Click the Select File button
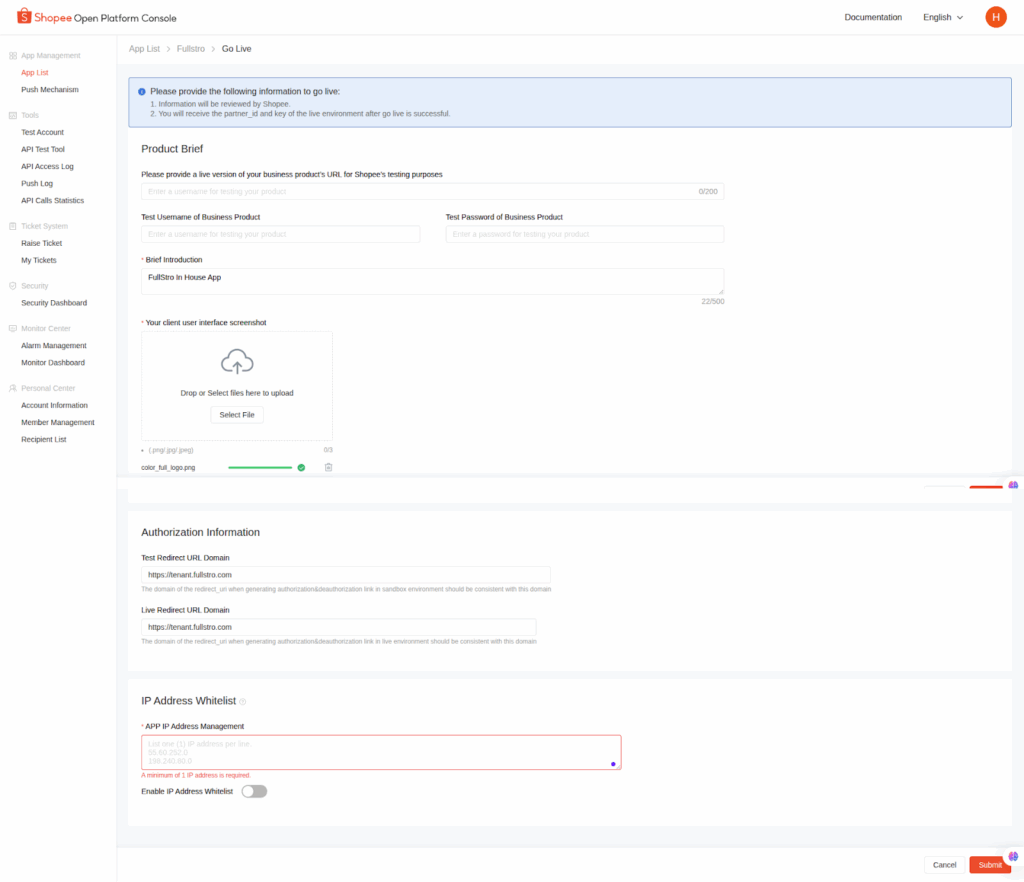 tap(237, 414)
